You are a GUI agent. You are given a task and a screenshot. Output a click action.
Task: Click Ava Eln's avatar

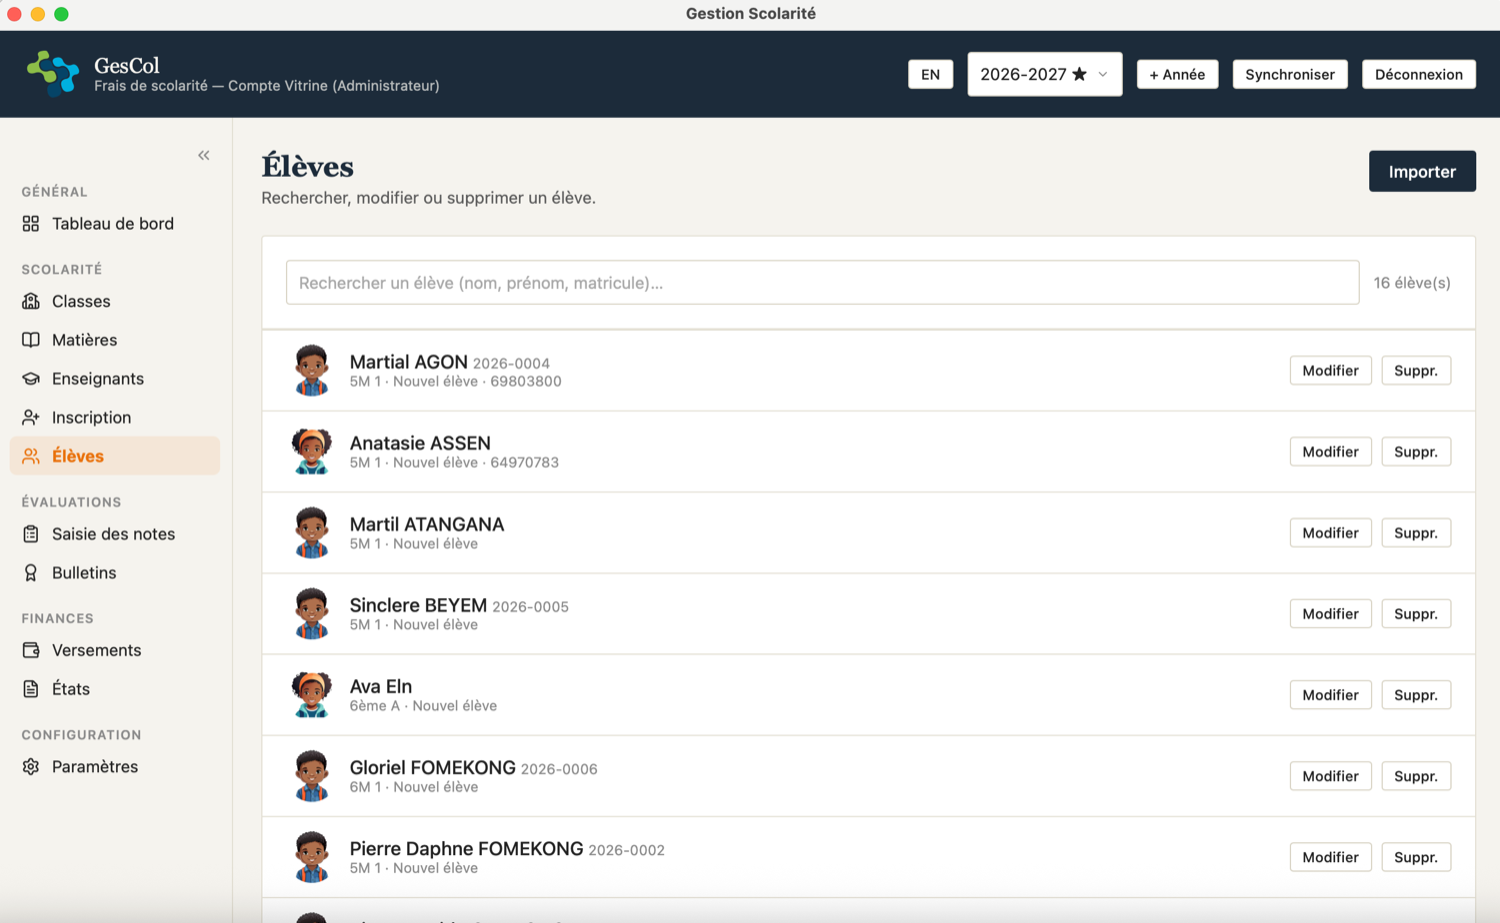pyautogui.click(x=312, y=694)
